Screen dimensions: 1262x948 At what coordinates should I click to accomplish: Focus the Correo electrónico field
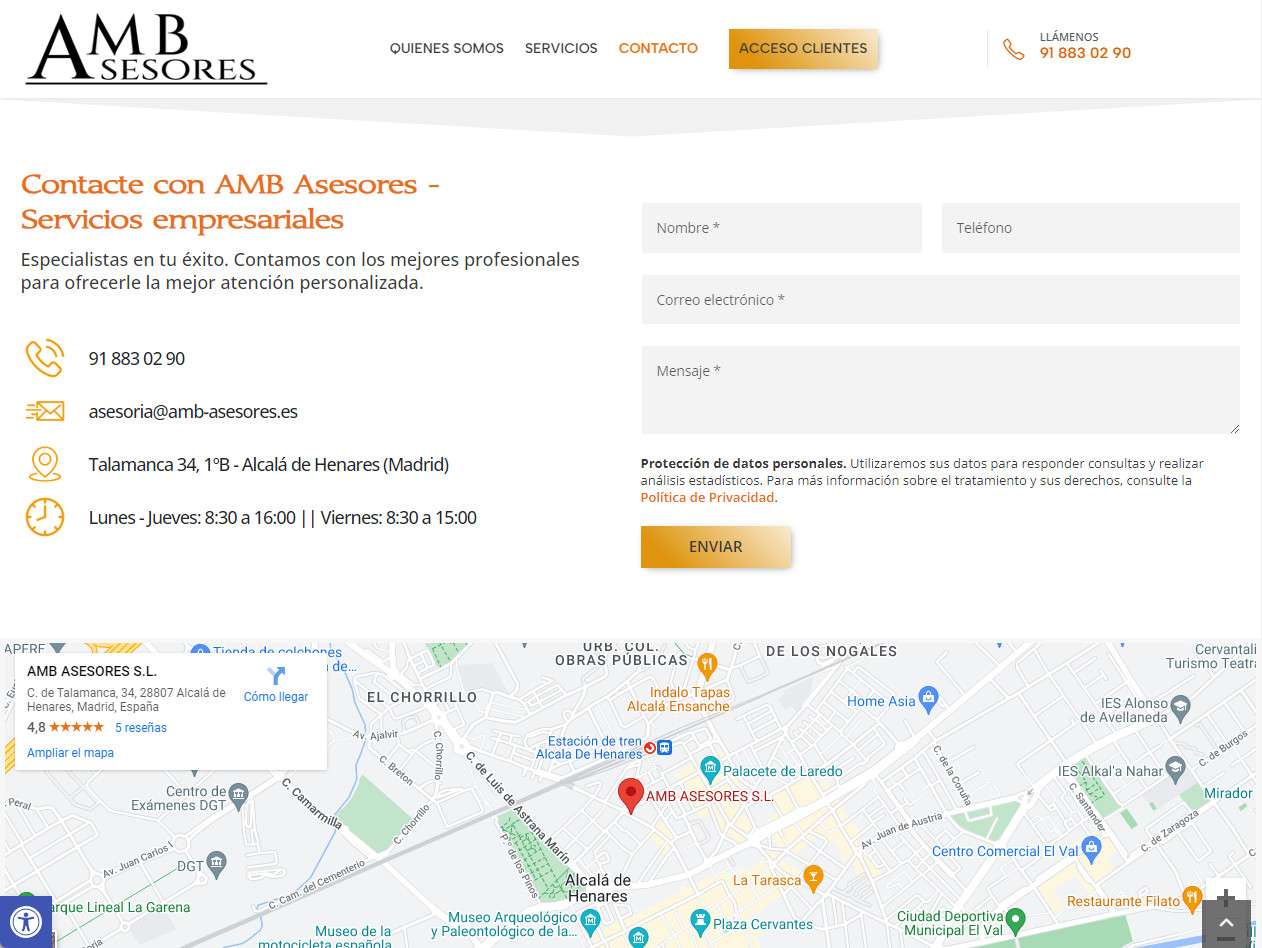940,300
